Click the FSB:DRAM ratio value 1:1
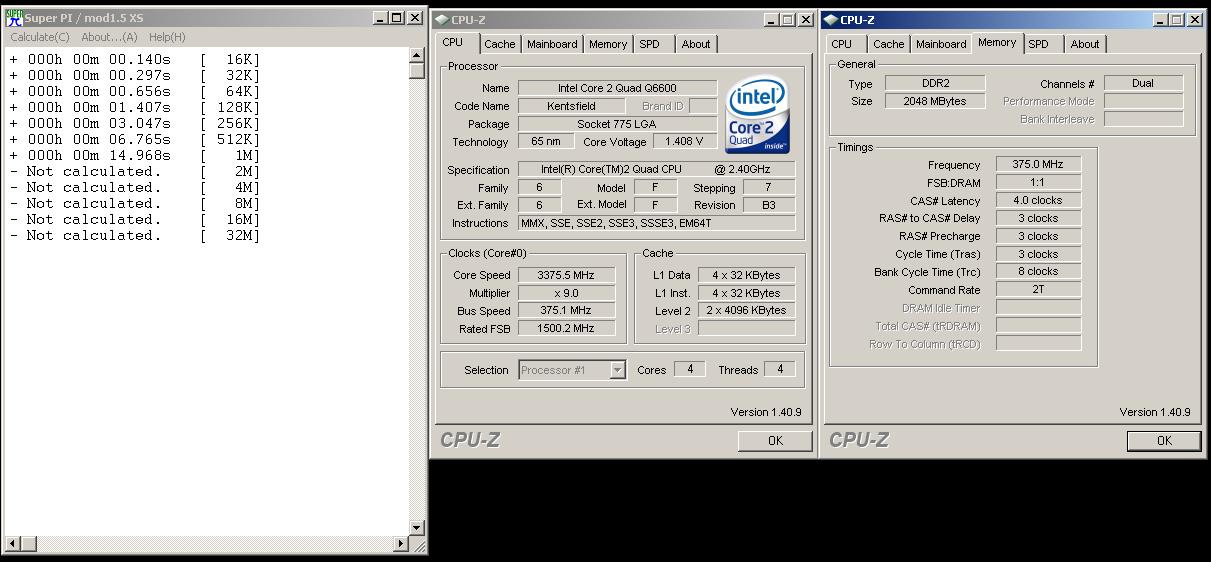This screenshot has height=562, width=1211. [1038, 182]
